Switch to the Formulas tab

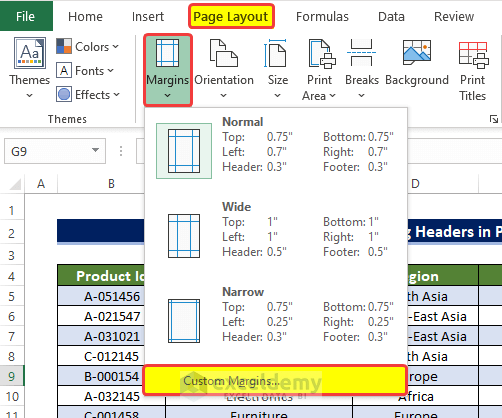[x=322, y=16]
